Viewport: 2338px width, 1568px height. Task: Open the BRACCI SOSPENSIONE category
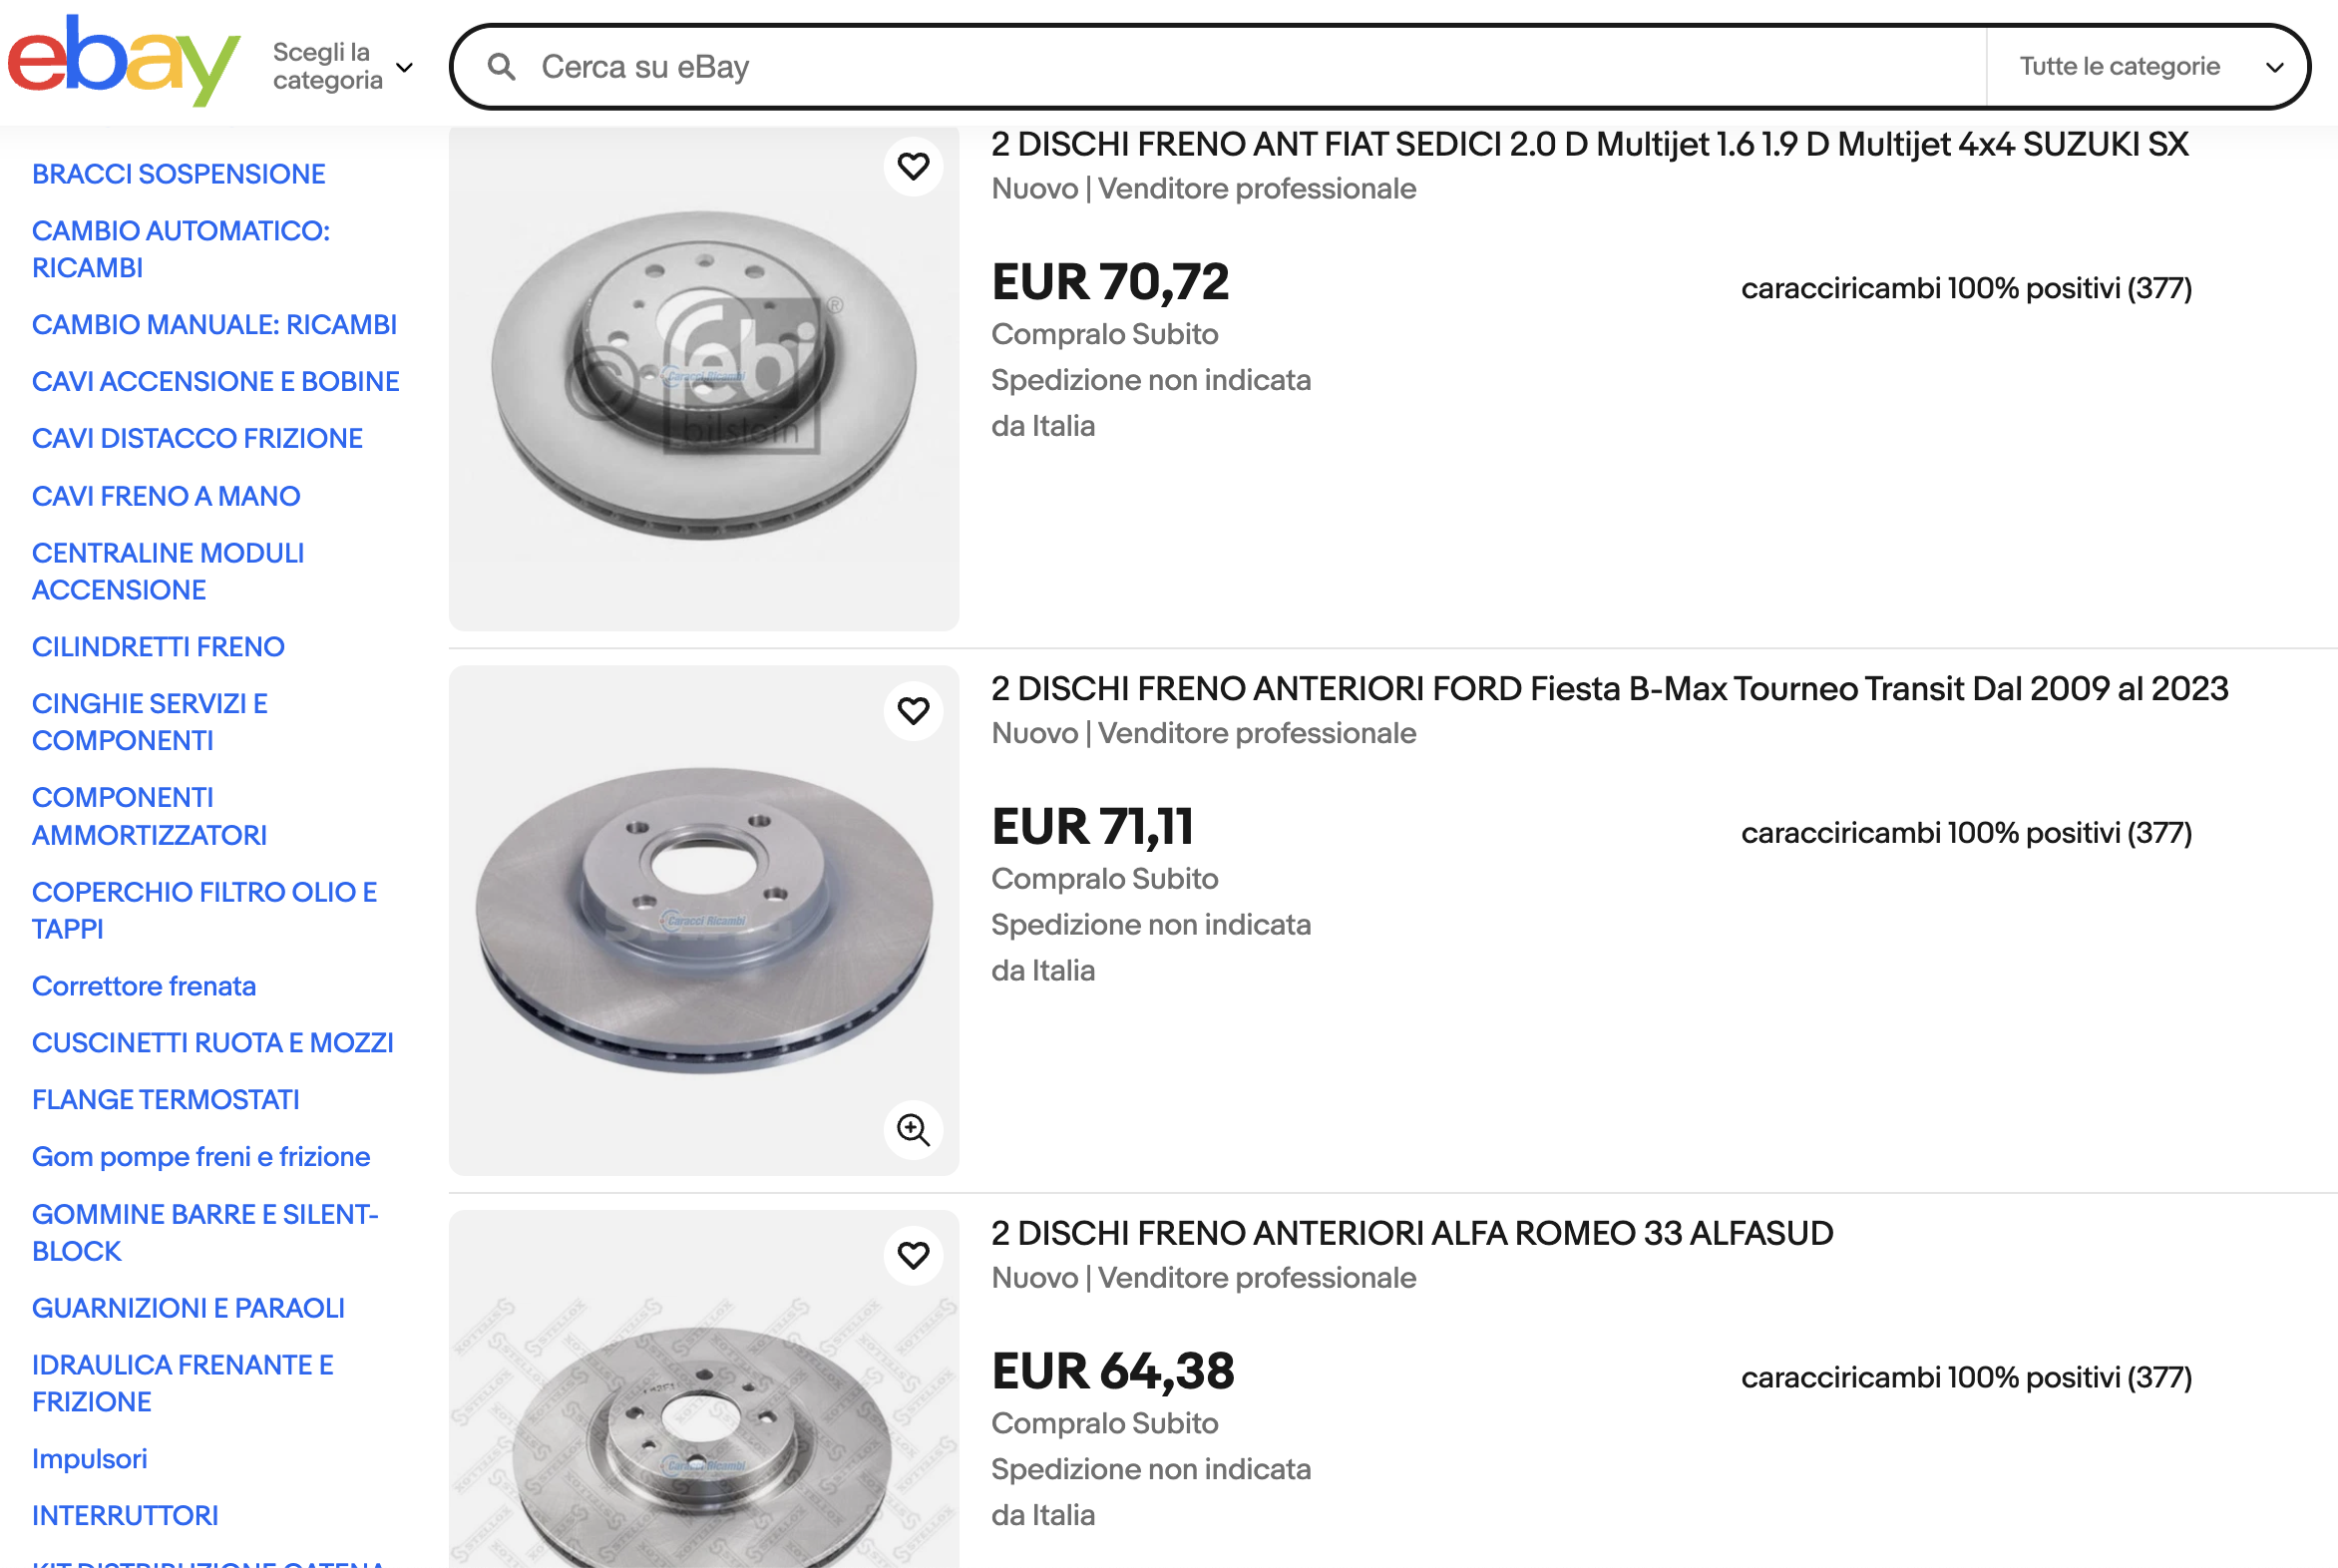tap(179, 174)
